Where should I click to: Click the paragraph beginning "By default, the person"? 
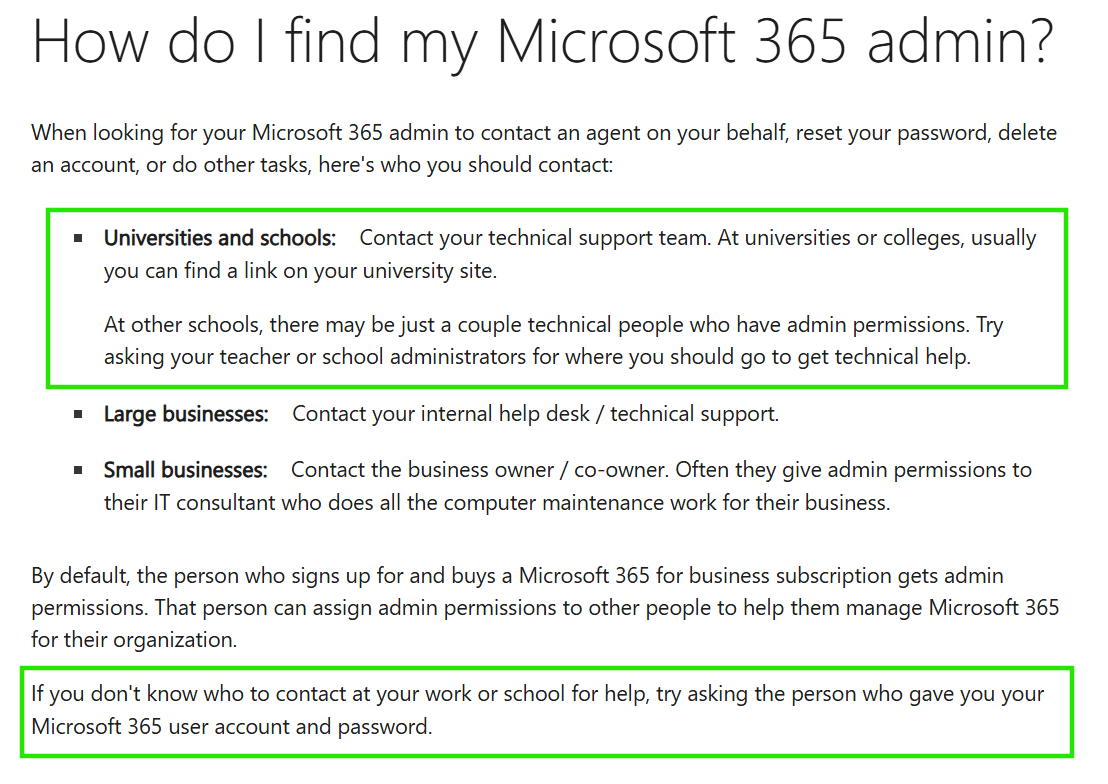[x=545, y=607]
